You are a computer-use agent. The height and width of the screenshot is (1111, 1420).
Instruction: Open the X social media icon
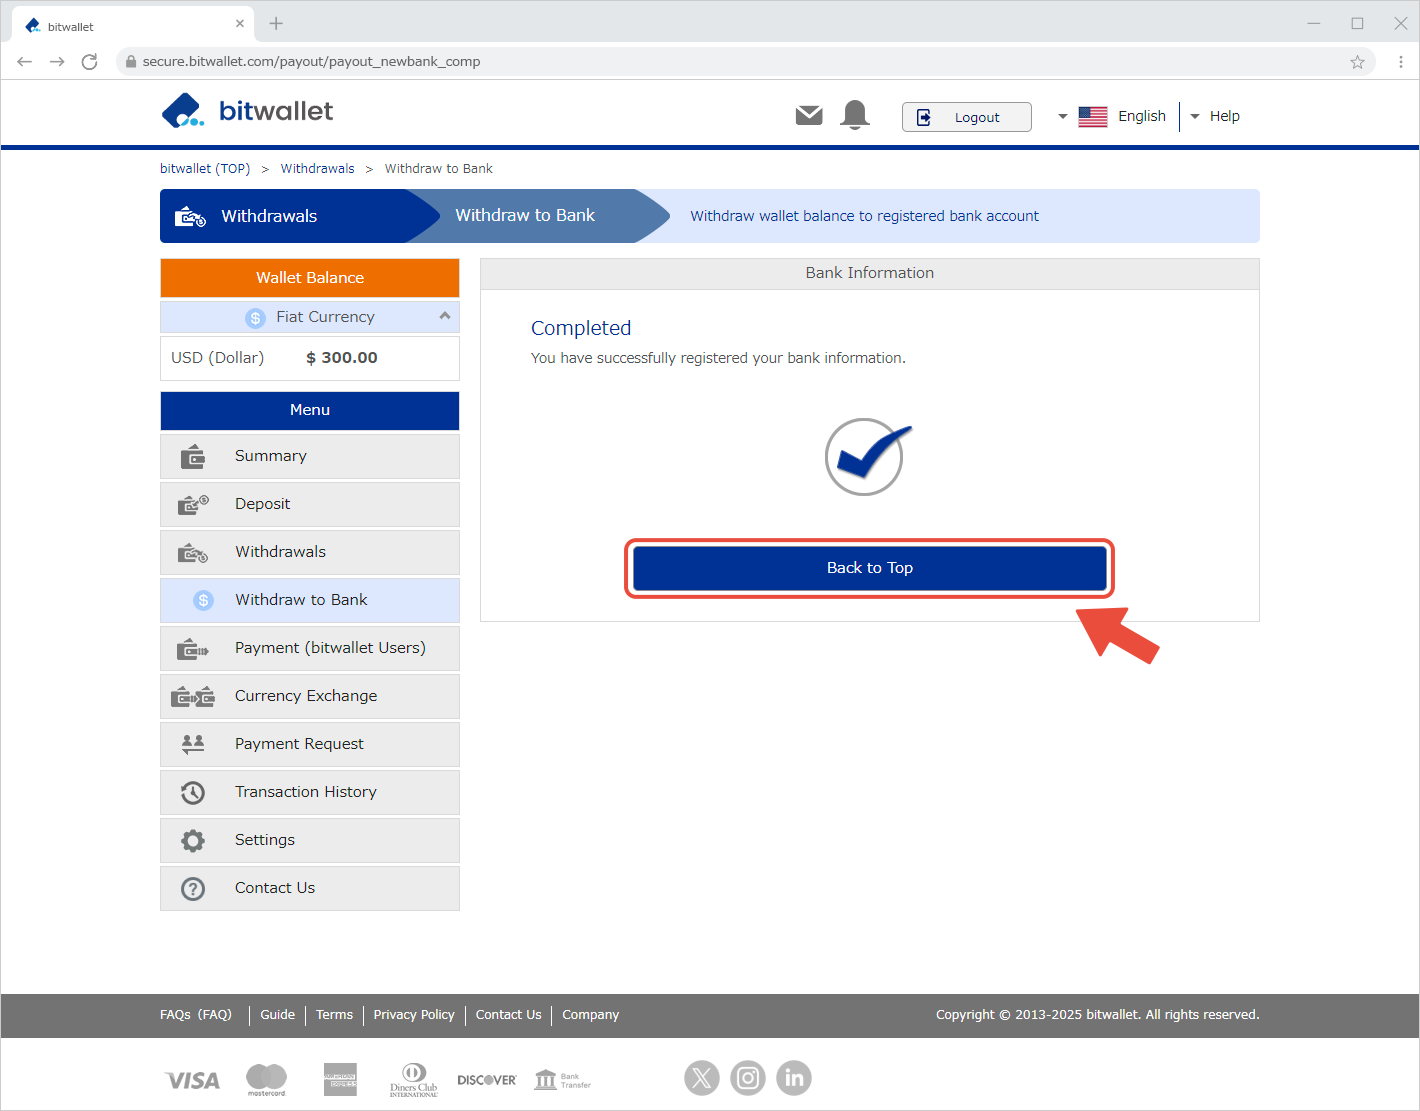click(701, 1078)
